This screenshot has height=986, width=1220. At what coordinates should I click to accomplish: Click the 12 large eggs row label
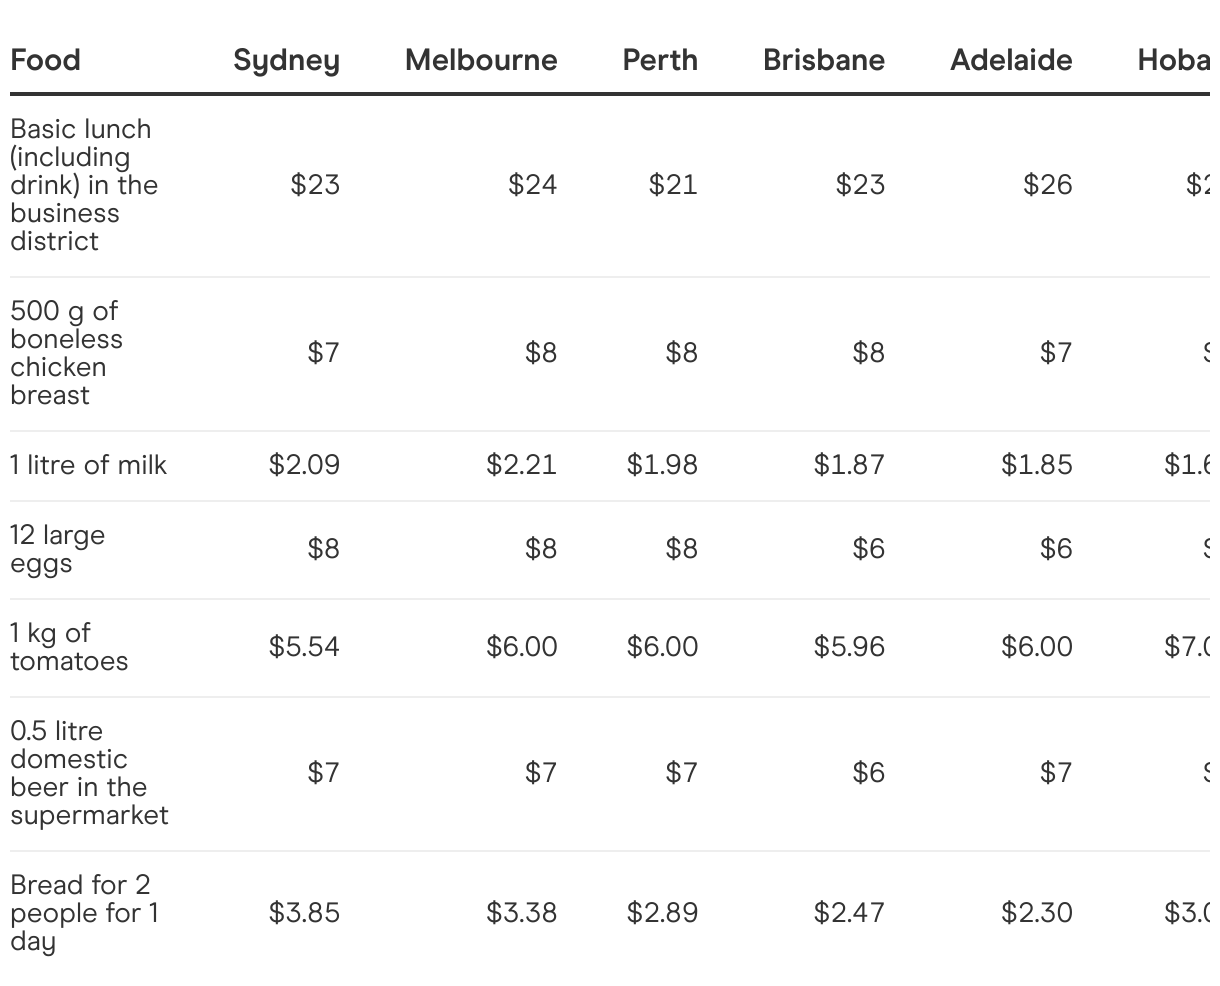[x=57, y=549]
